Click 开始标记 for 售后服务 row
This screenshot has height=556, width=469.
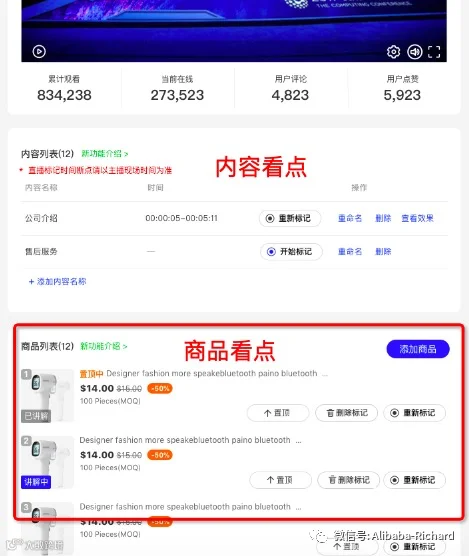click(291, 252)
